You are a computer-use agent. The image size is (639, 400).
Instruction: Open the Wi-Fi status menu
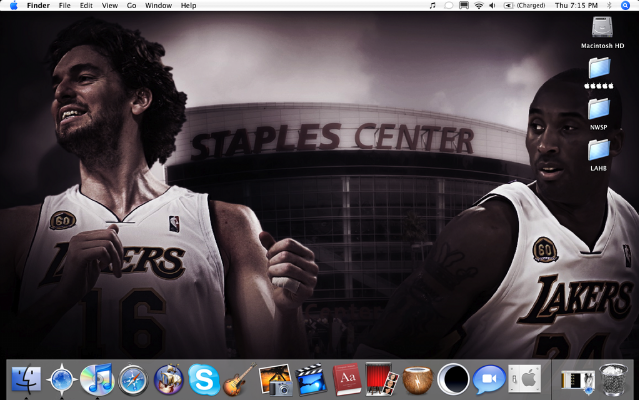(478, 6)
